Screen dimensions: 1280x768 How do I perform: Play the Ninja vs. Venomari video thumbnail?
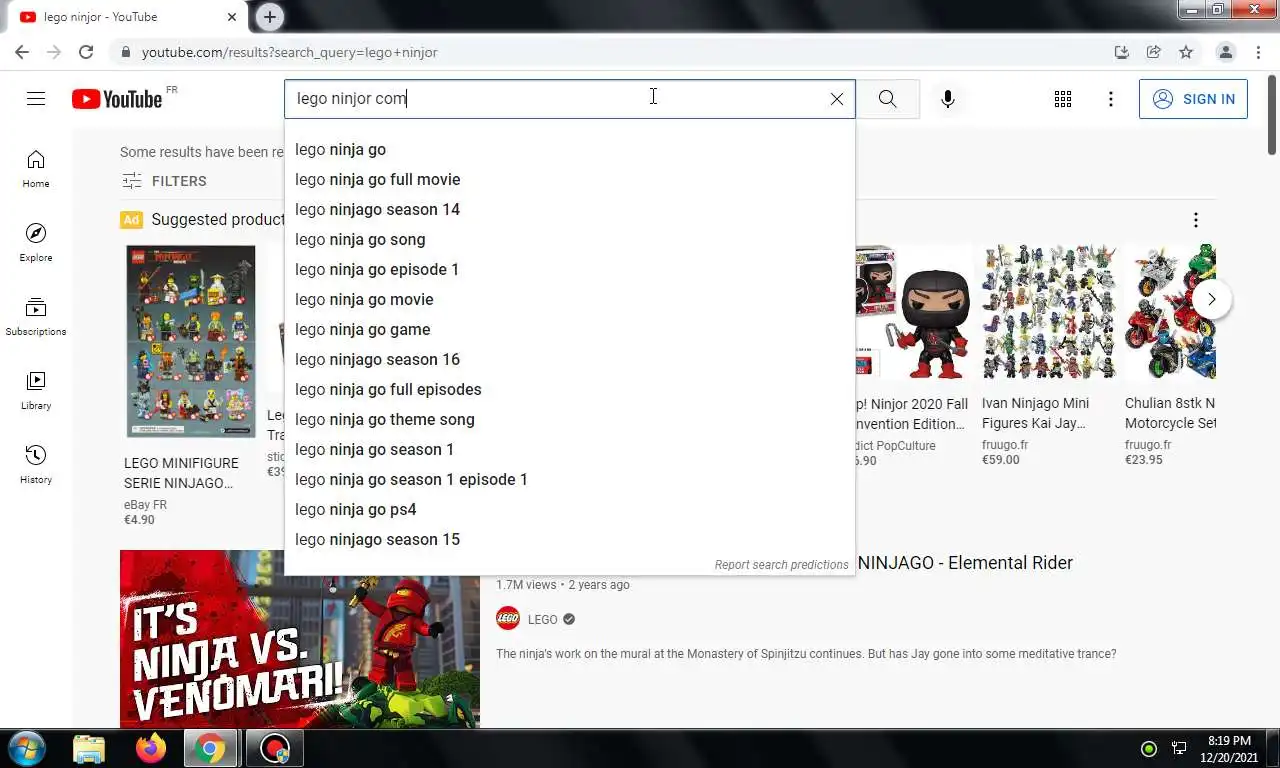(300, 639)
